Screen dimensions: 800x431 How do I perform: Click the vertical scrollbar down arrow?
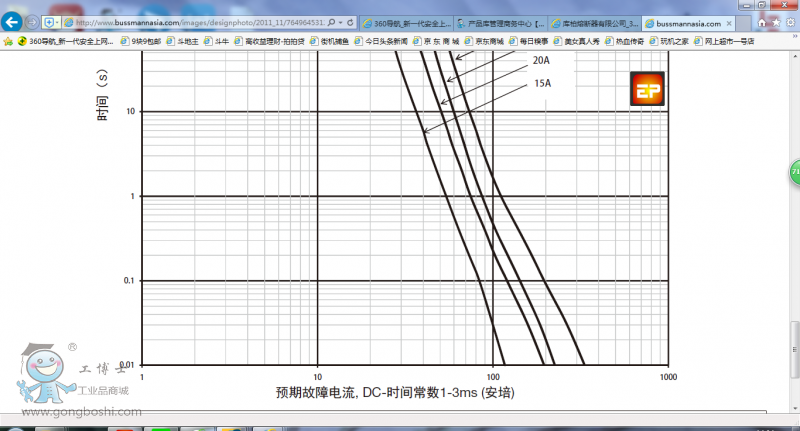click(794, 407)
